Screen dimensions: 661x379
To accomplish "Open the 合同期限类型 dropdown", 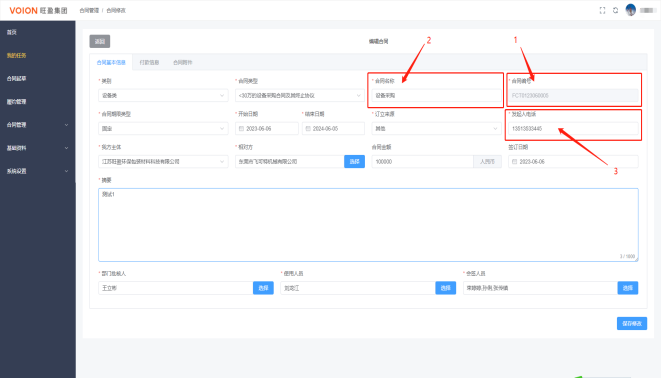I will click(163, 129).
